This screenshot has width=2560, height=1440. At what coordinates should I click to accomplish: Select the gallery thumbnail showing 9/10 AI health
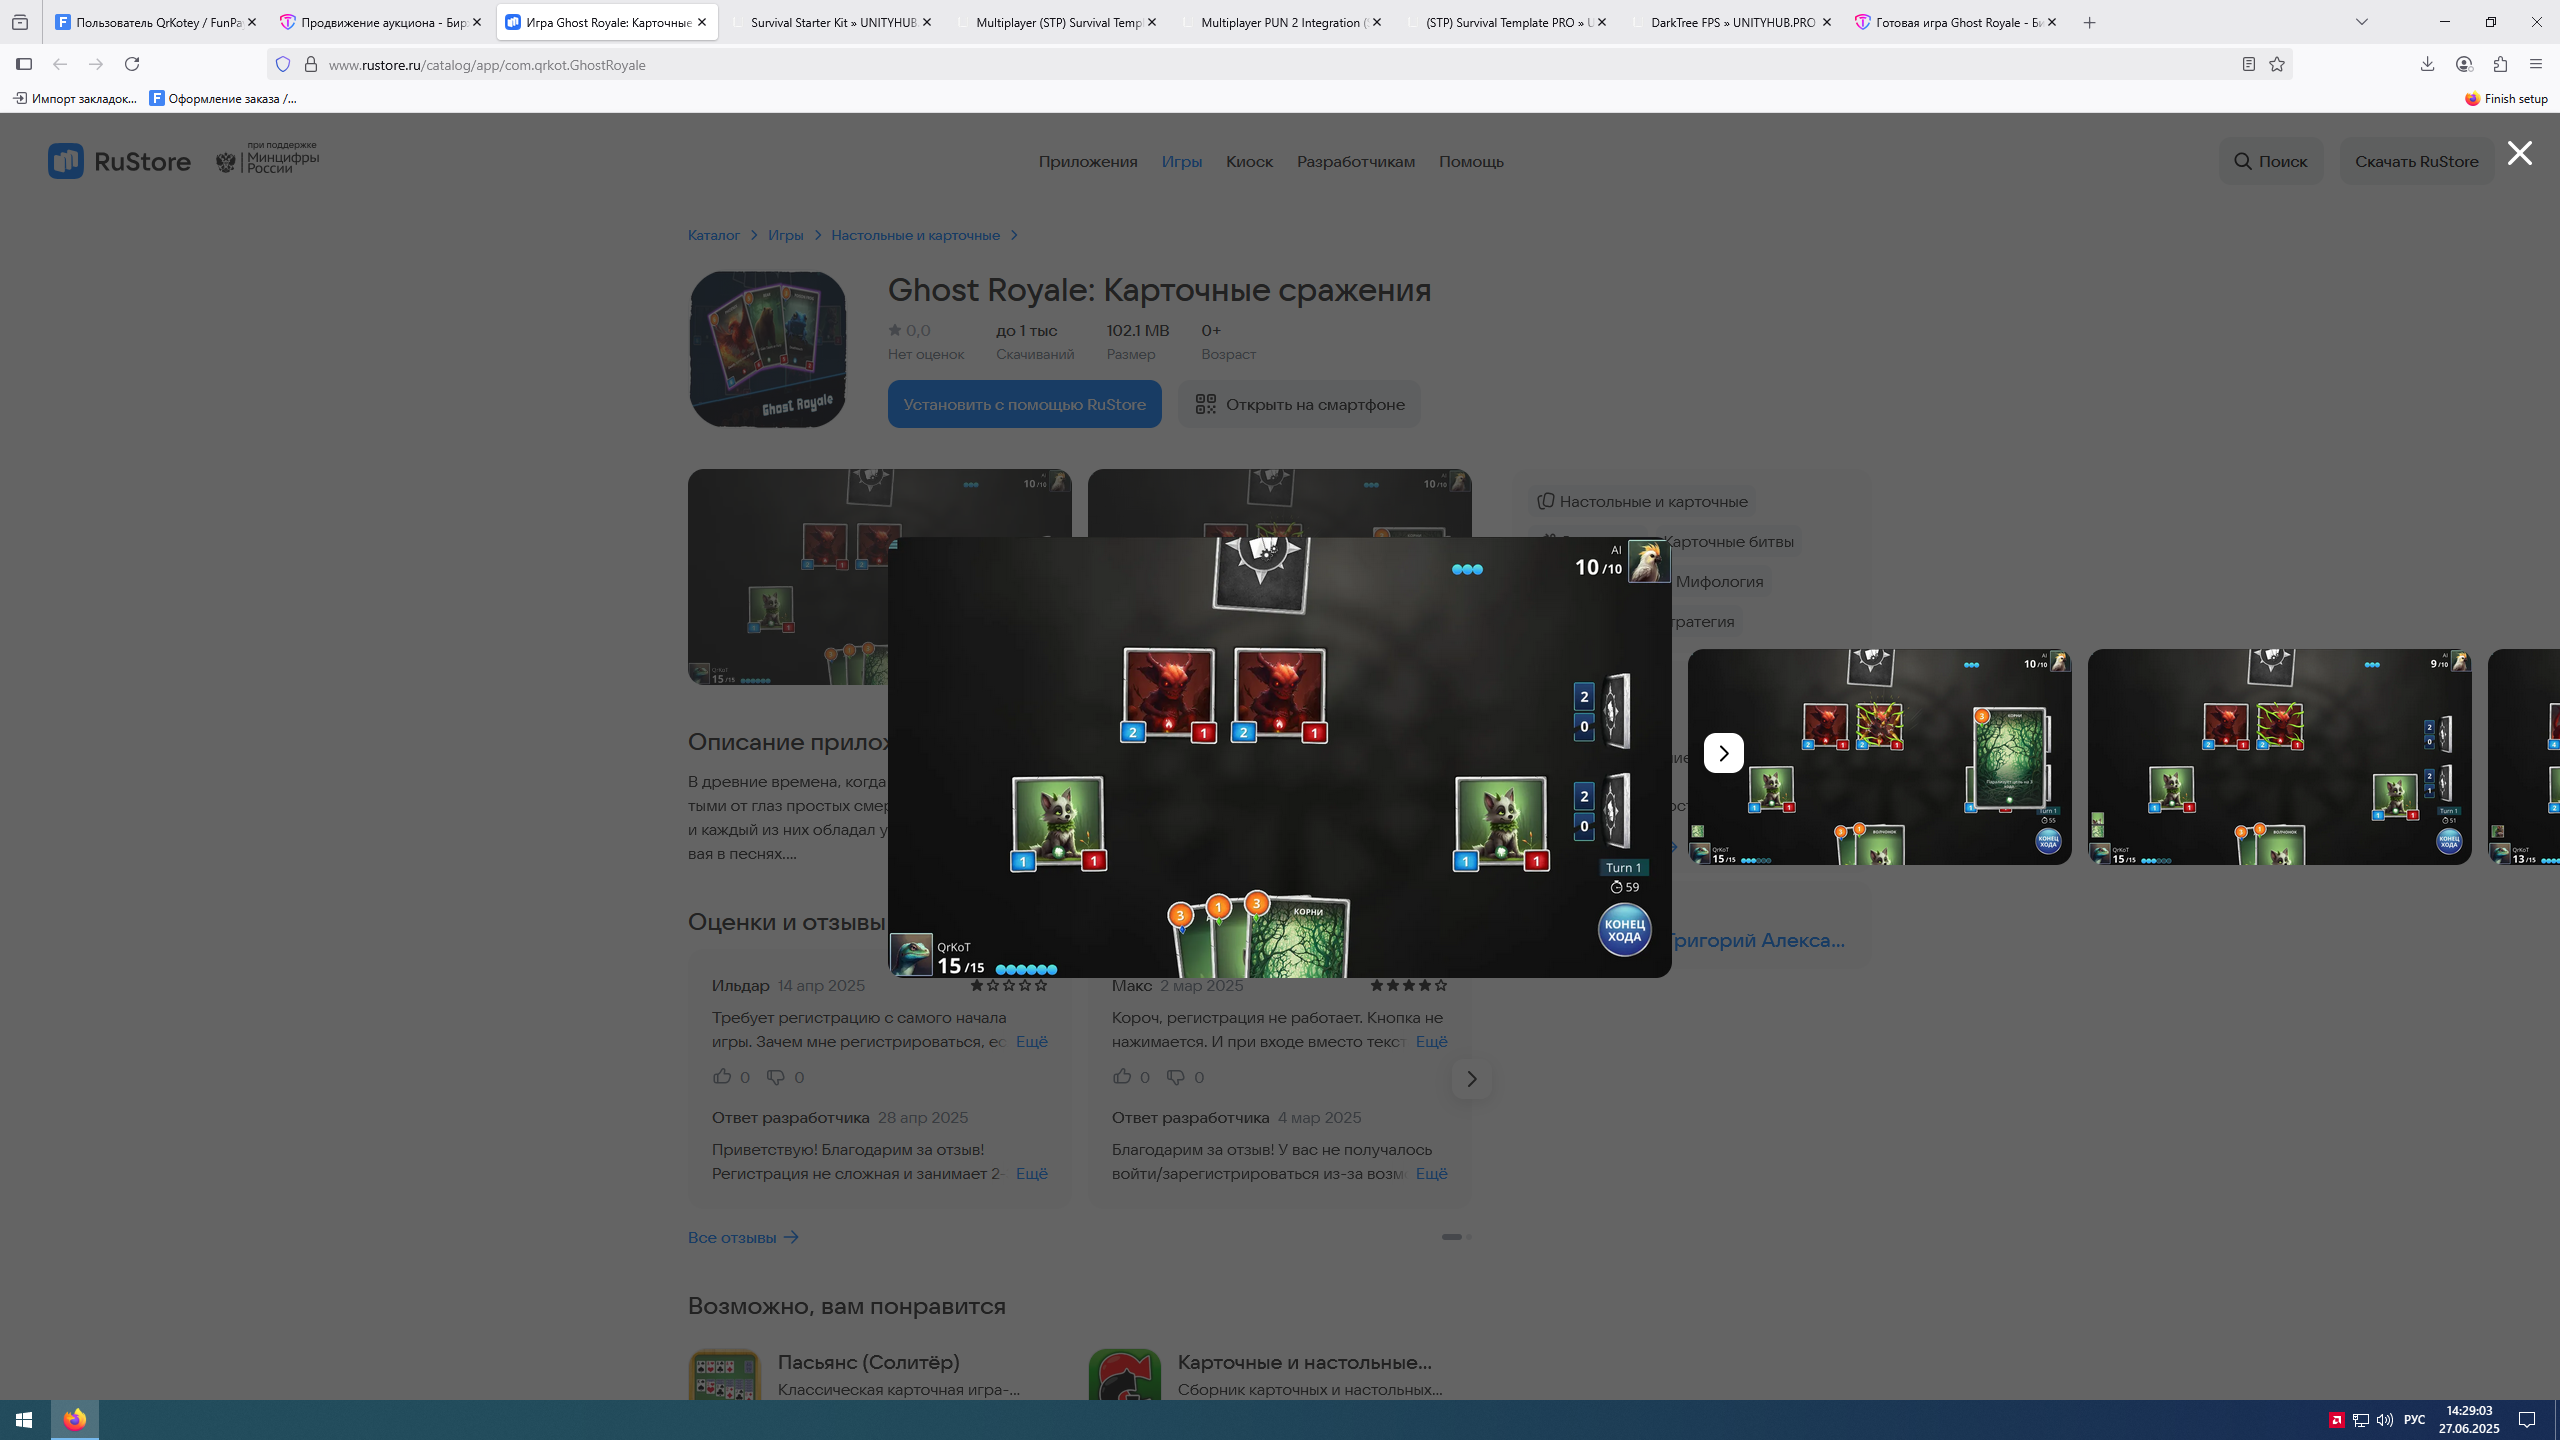click(x=2279, y=757)
